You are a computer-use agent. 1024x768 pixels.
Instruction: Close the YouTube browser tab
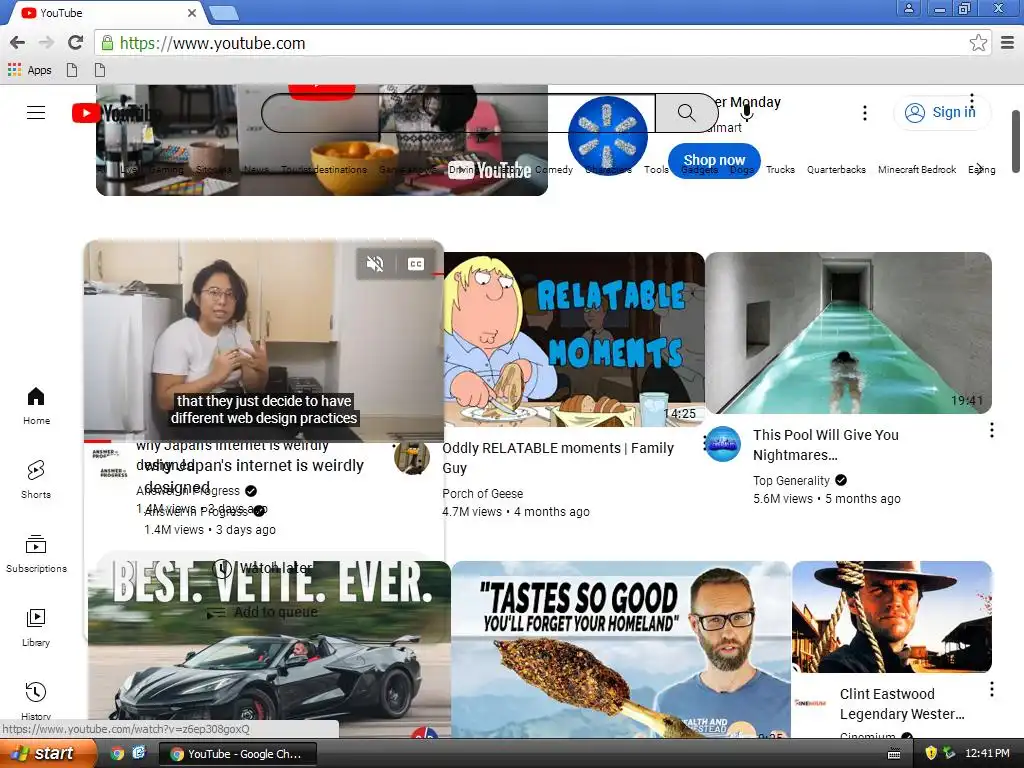(192, 12)
